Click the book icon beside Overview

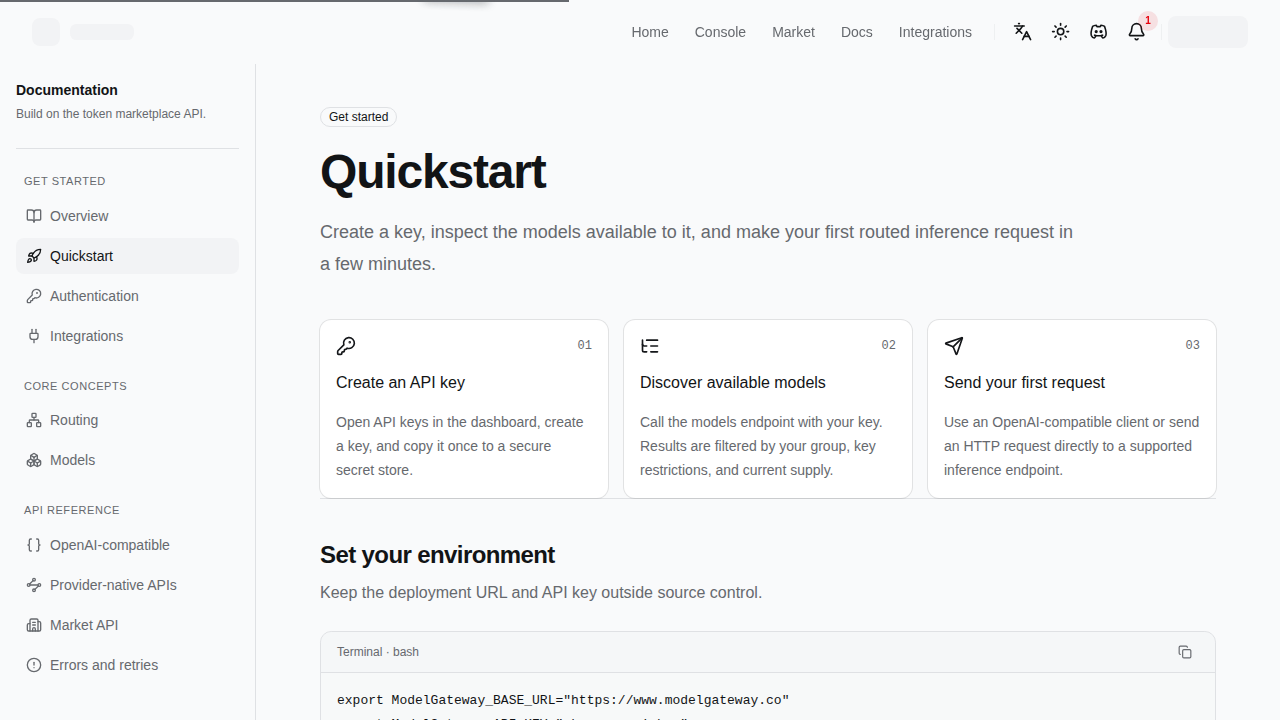[34, 216]
